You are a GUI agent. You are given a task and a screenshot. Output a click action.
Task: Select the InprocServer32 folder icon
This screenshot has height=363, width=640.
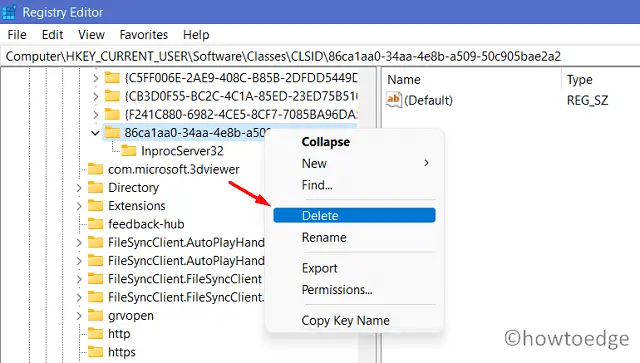point(129,151)
